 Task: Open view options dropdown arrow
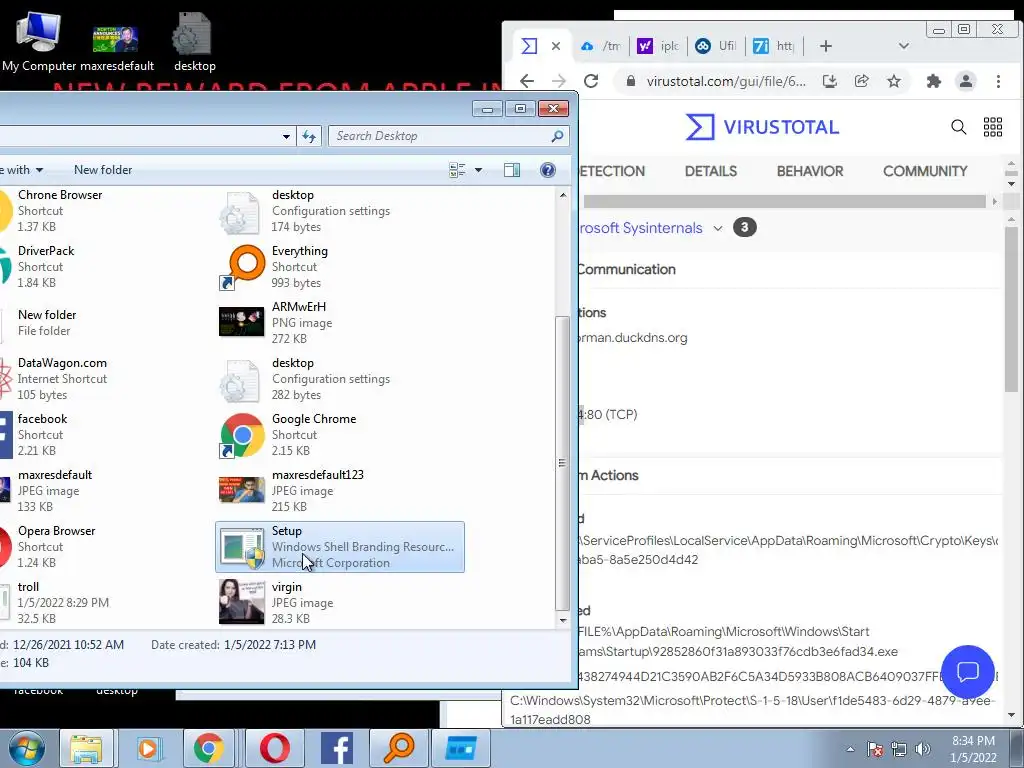coord(478,170)
